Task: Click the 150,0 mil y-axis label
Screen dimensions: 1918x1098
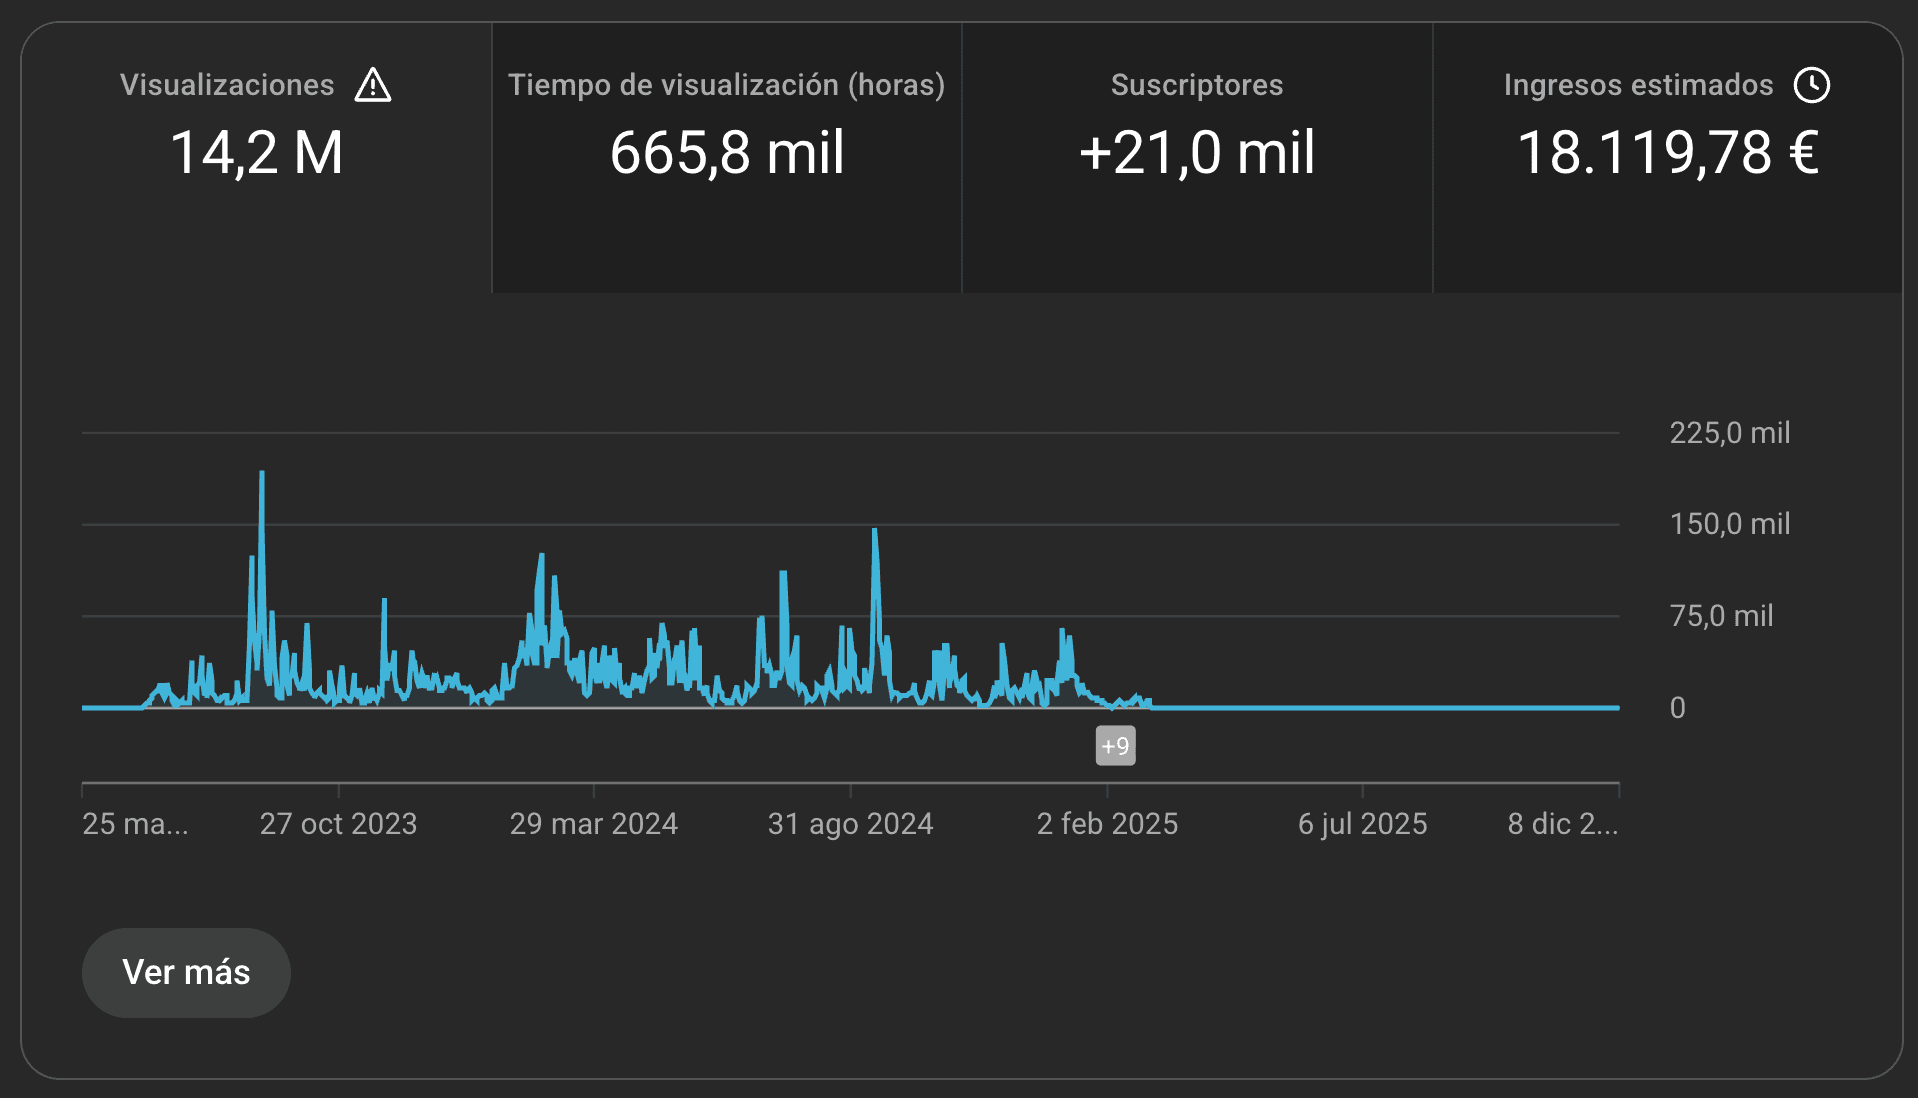Action: [1729, 524]
